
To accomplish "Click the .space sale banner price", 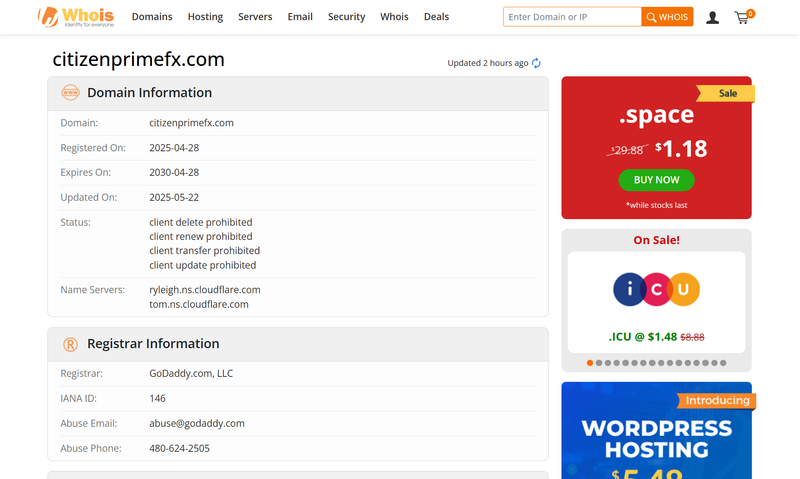I will (x=681, y=149).
